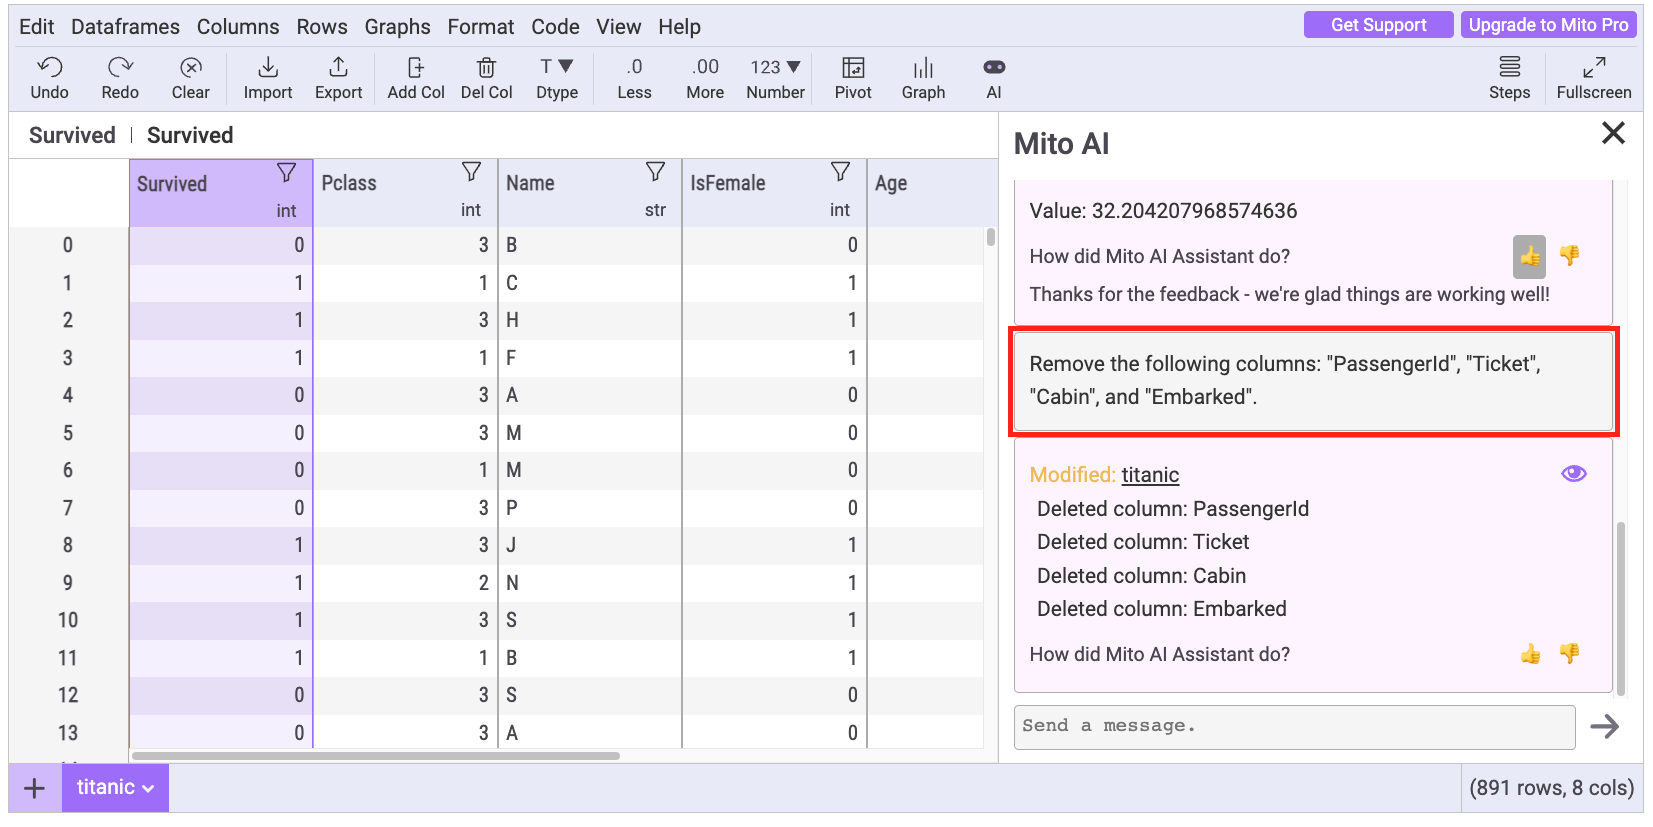Open the Dataframes menu
Viewport: 1653px width, 827px height.
(x=125, y=27)
